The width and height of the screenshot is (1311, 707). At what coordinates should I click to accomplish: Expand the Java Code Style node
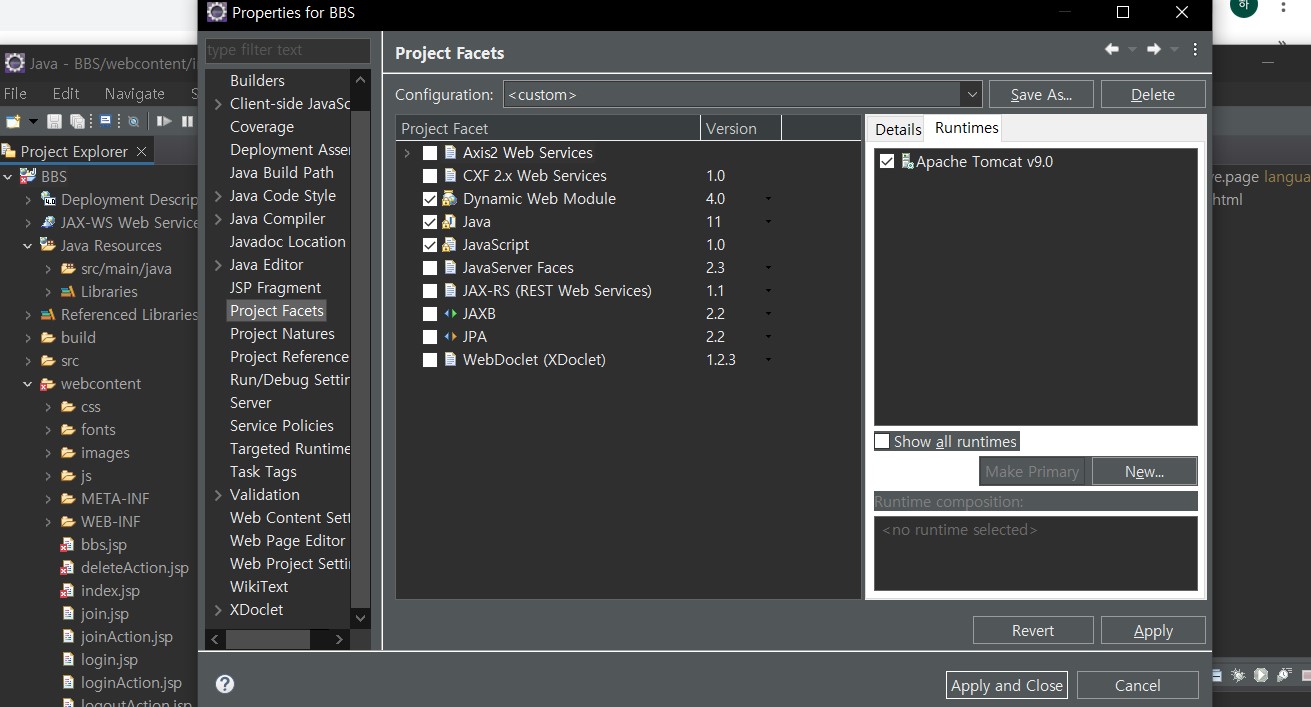point(218,196)
